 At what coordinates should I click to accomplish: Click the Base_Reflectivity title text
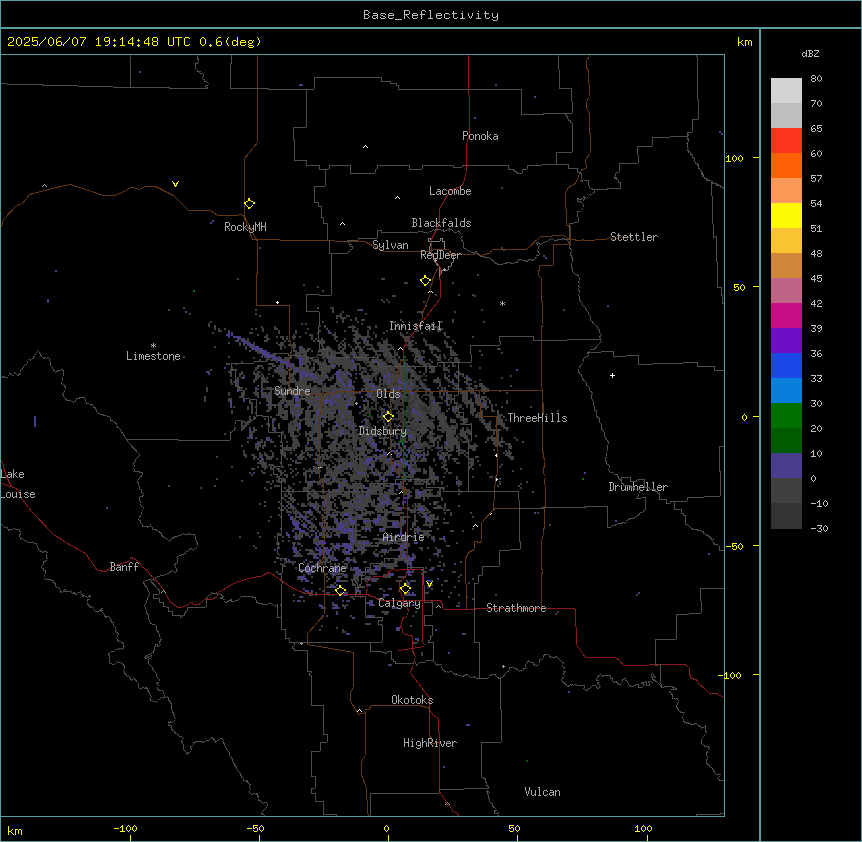pos(431,15)
